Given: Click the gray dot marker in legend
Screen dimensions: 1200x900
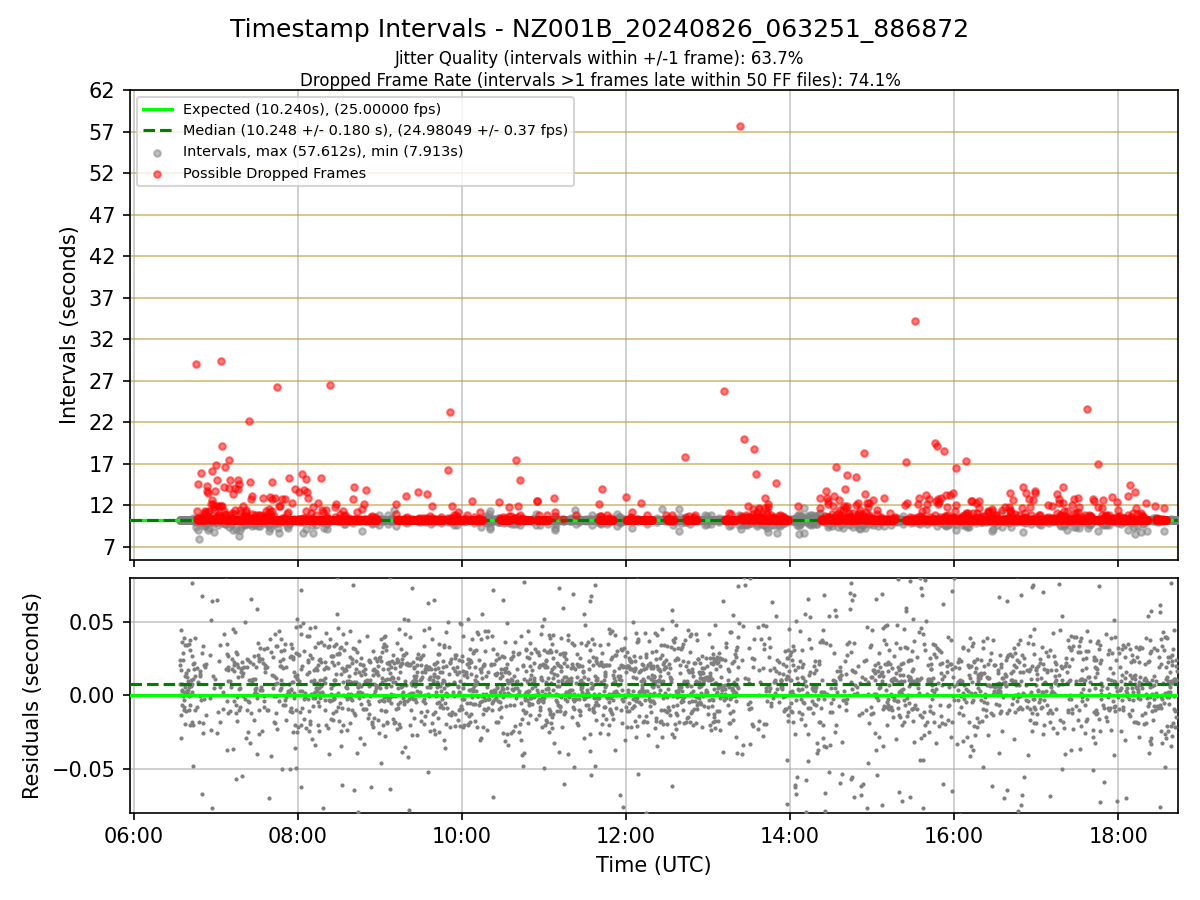Looking at the screenshot, I should coord(158,152).
